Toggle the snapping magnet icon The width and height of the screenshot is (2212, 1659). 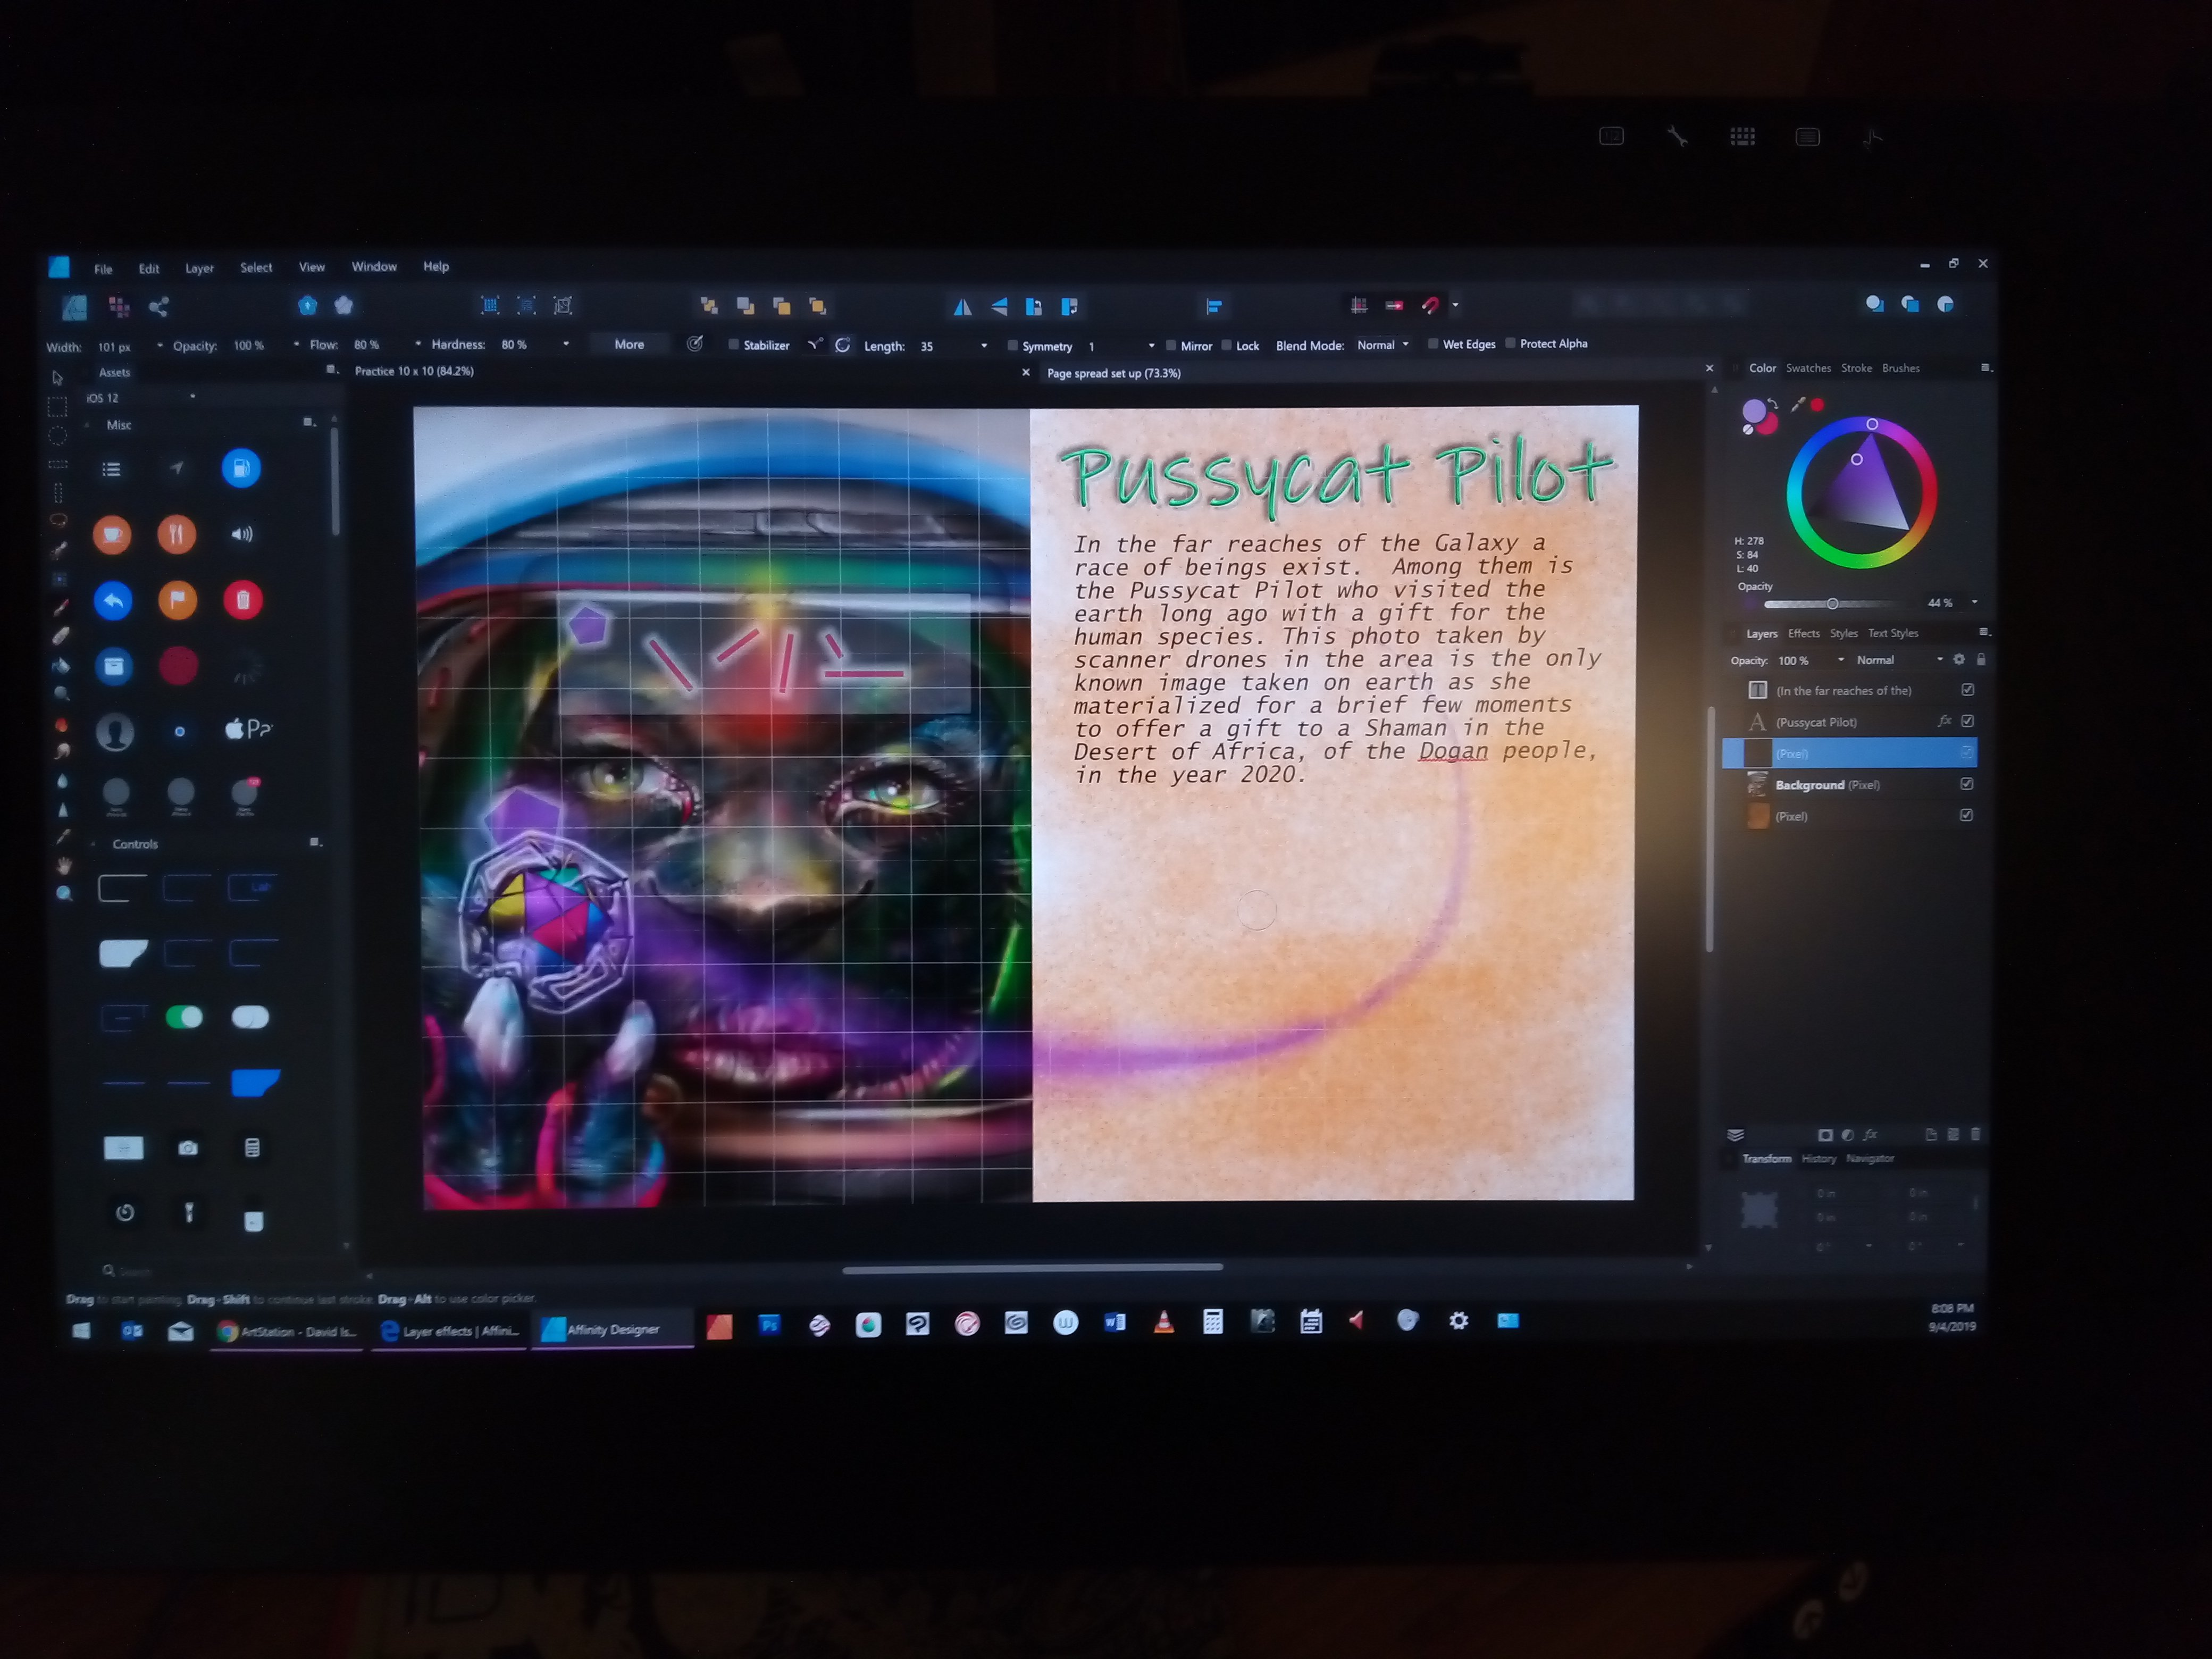click(x=1430, y=305)
